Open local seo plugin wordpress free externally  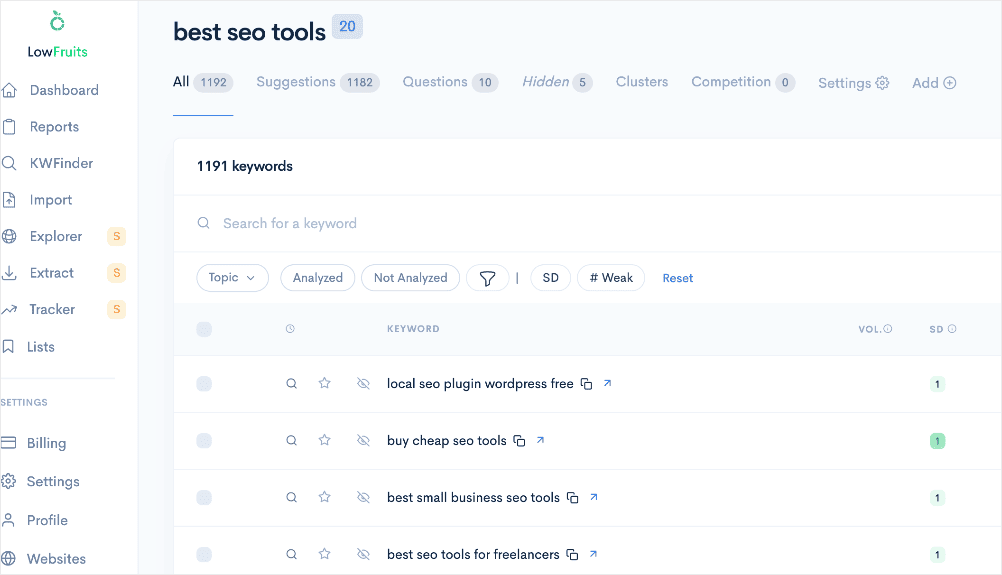[x=608, y=383]
